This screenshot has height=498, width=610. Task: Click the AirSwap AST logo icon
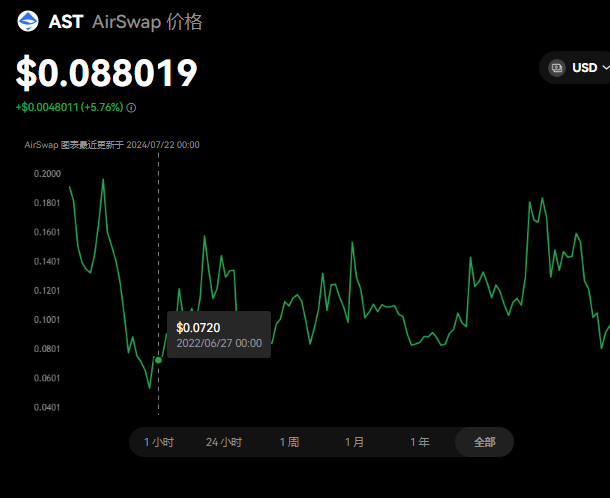(x=29, y=21)
